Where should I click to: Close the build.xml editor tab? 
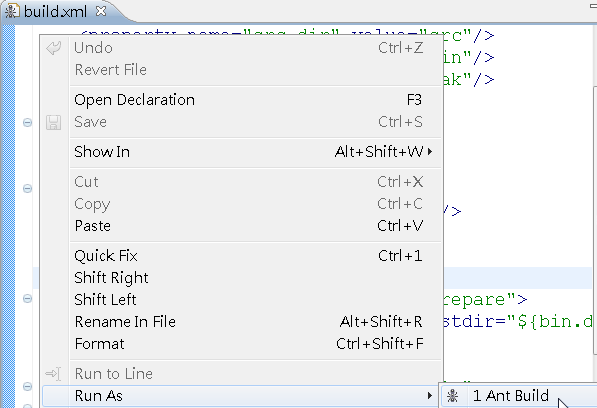(101, 11)
